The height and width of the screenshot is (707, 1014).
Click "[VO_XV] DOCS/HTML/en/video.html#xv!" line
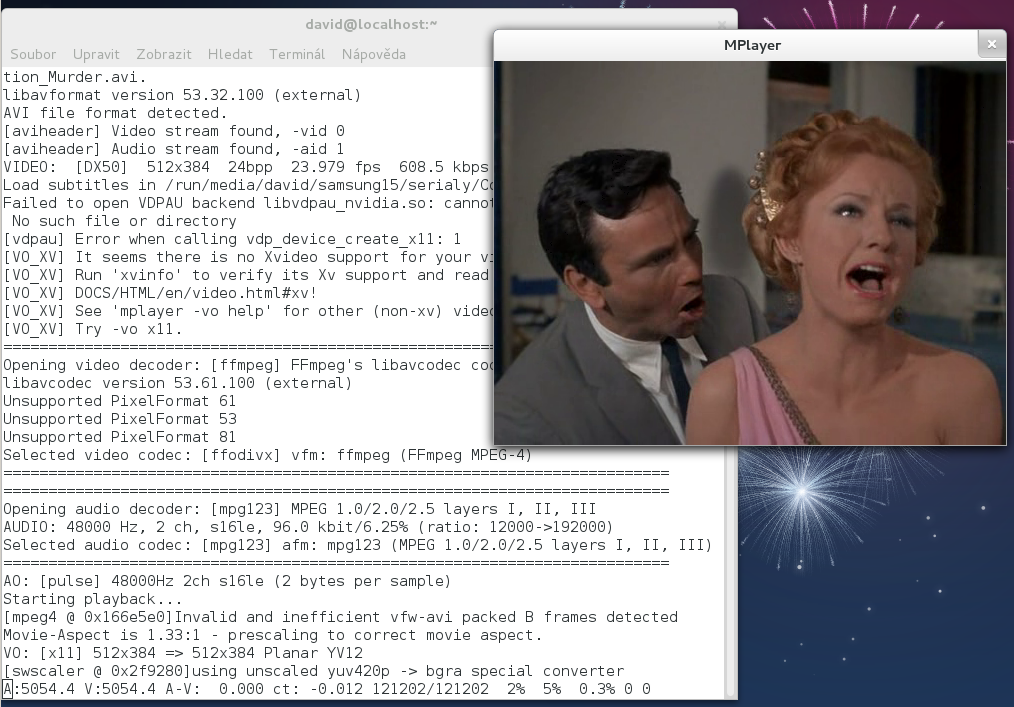coord(160,293)
